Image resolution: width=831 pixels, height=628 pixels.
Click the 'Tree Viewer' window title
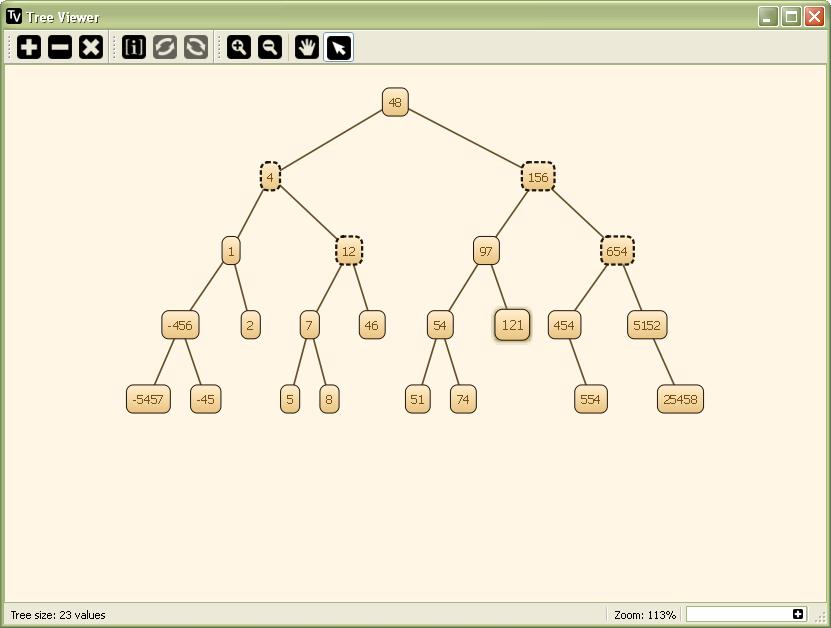pos(63,17)
